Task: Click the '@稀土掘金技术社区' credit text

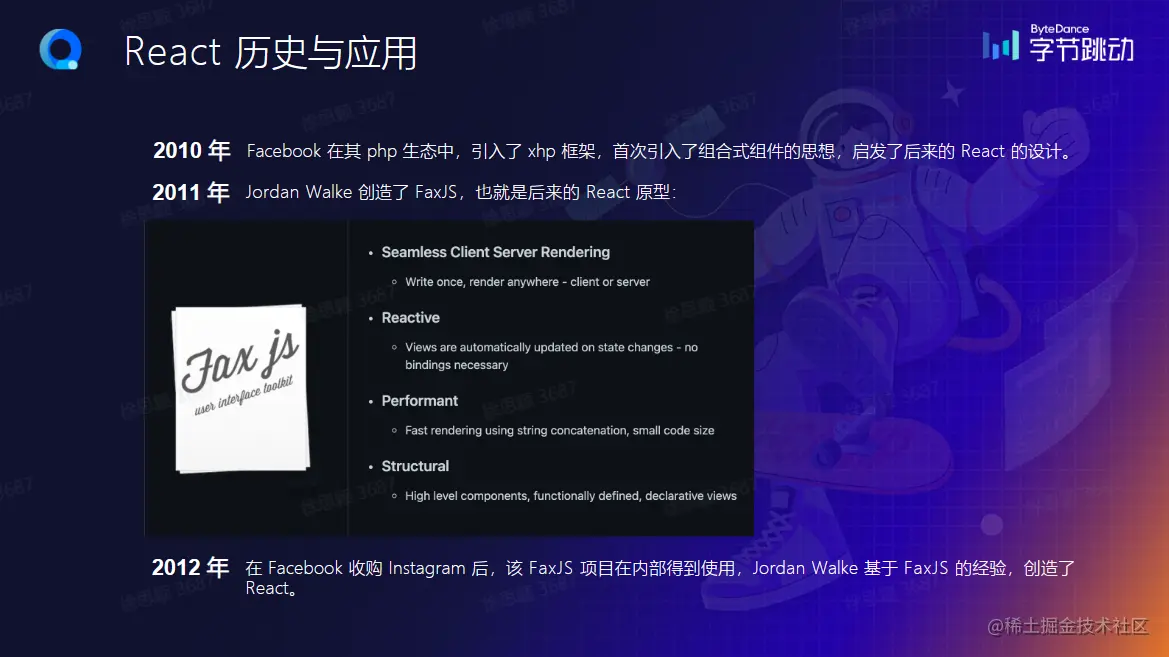Action: click(x=1068, y=626)
